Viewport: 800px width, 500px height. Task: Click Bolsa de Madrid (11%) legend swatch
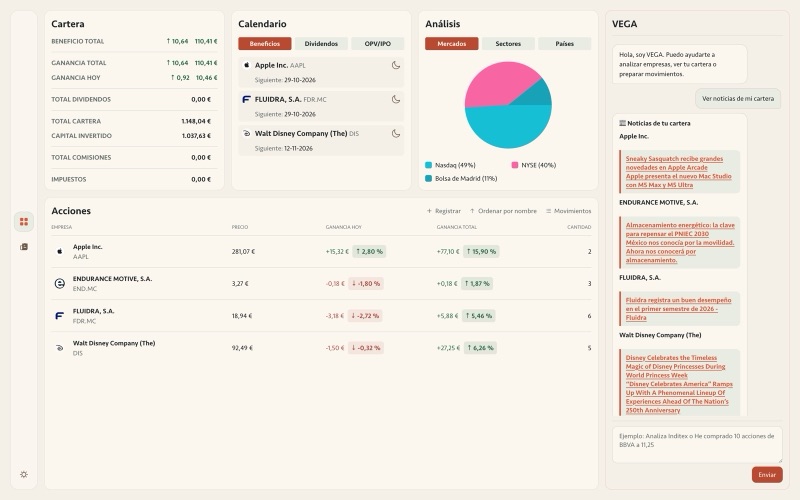pos(429,179)
